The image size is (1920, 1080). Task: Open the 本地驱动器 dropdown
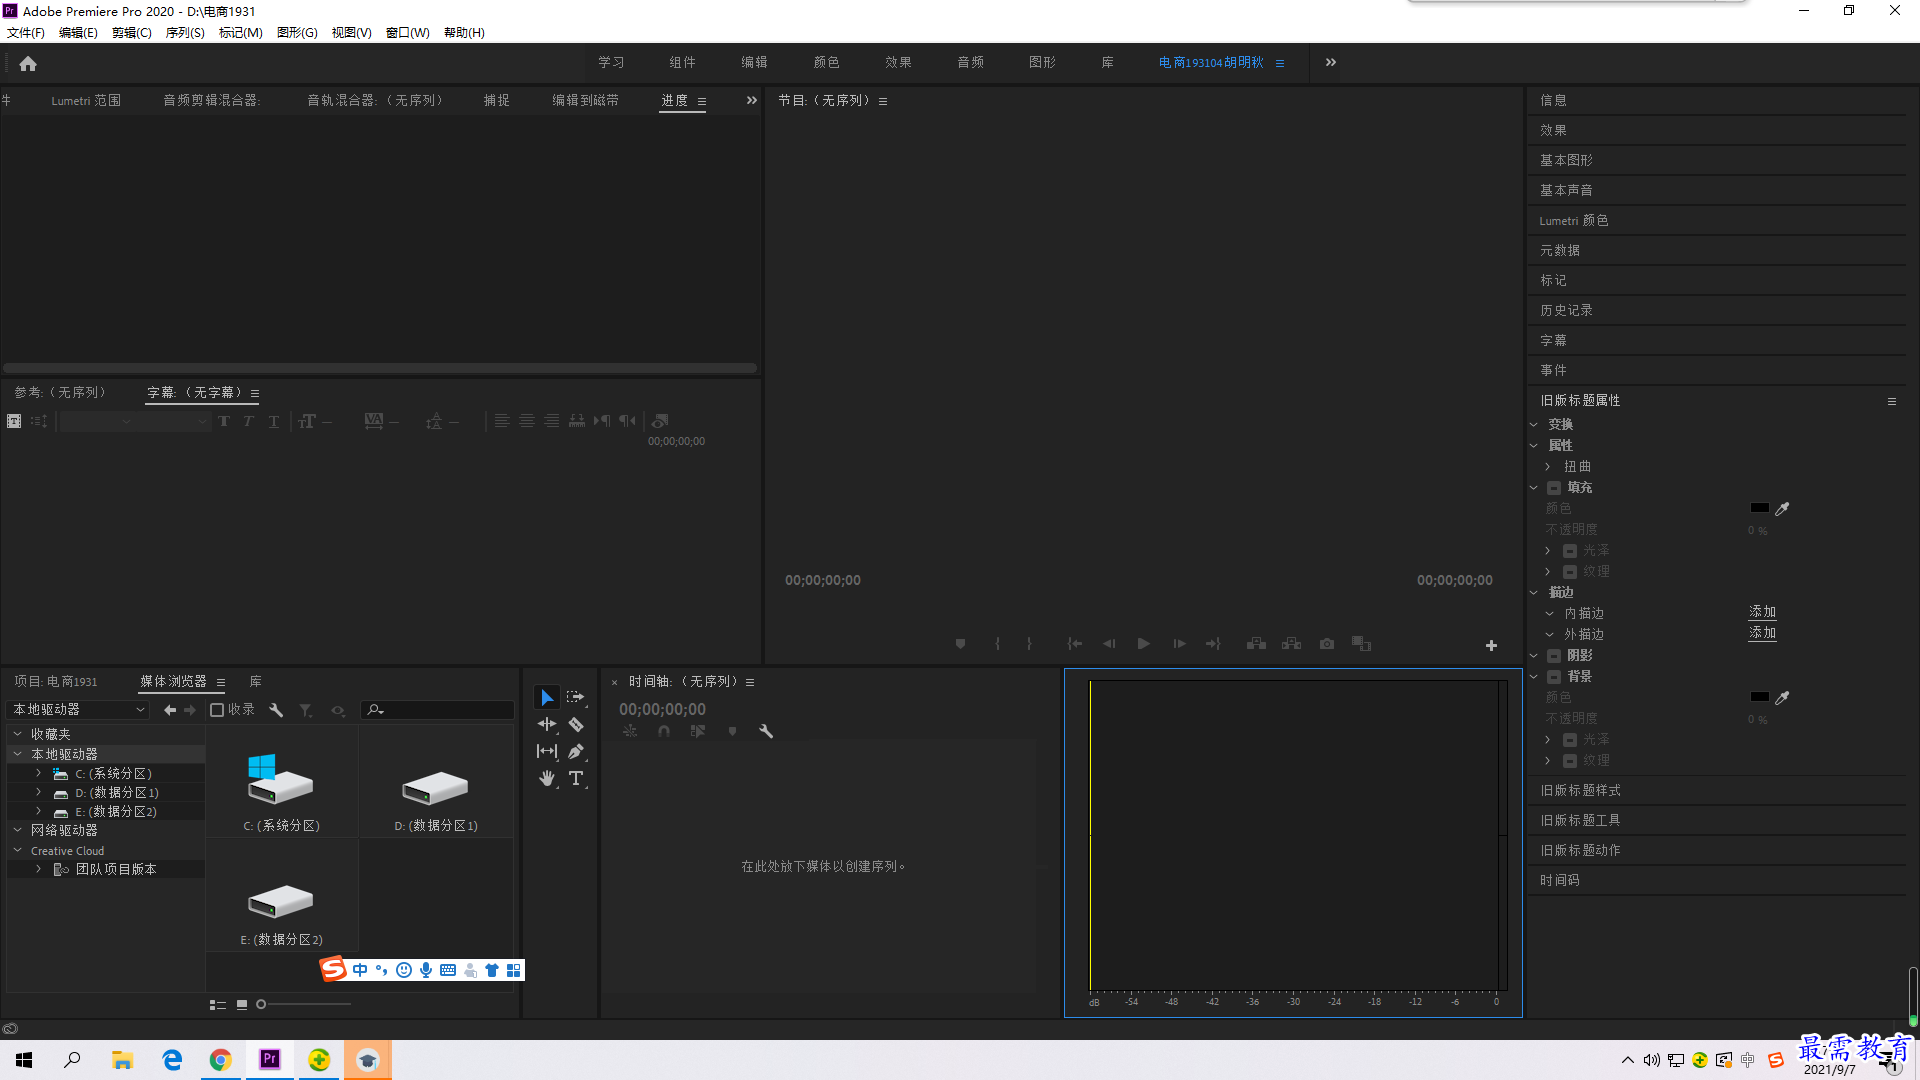point(78,710)
